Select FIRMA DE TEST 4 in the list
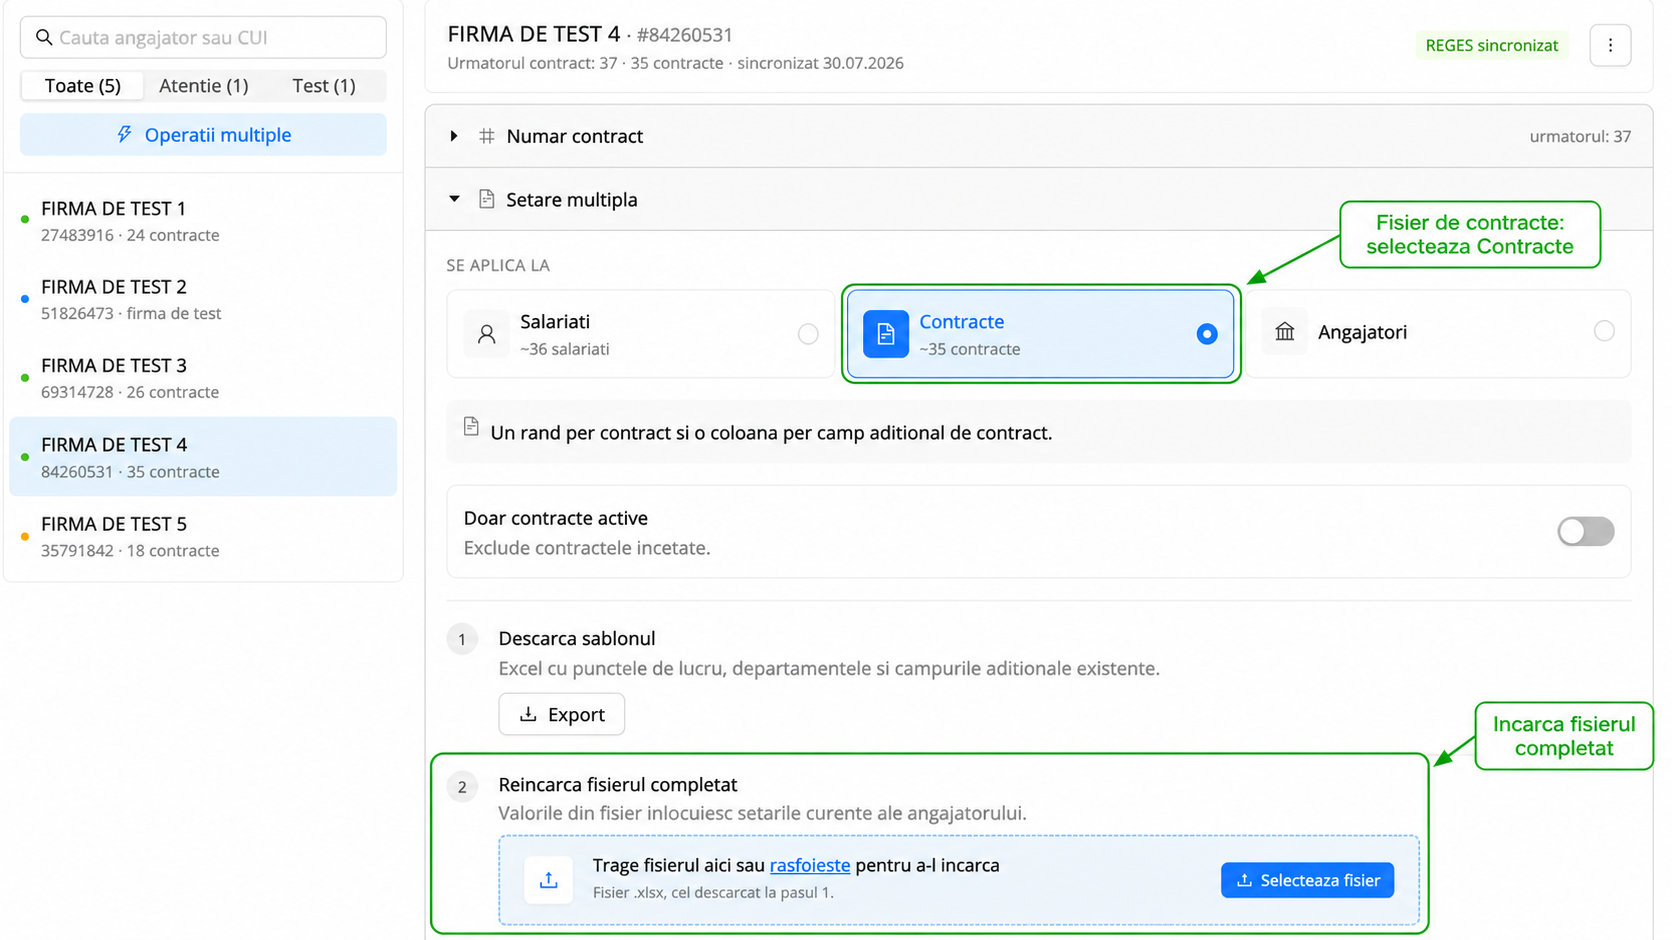 click(203, 457)
